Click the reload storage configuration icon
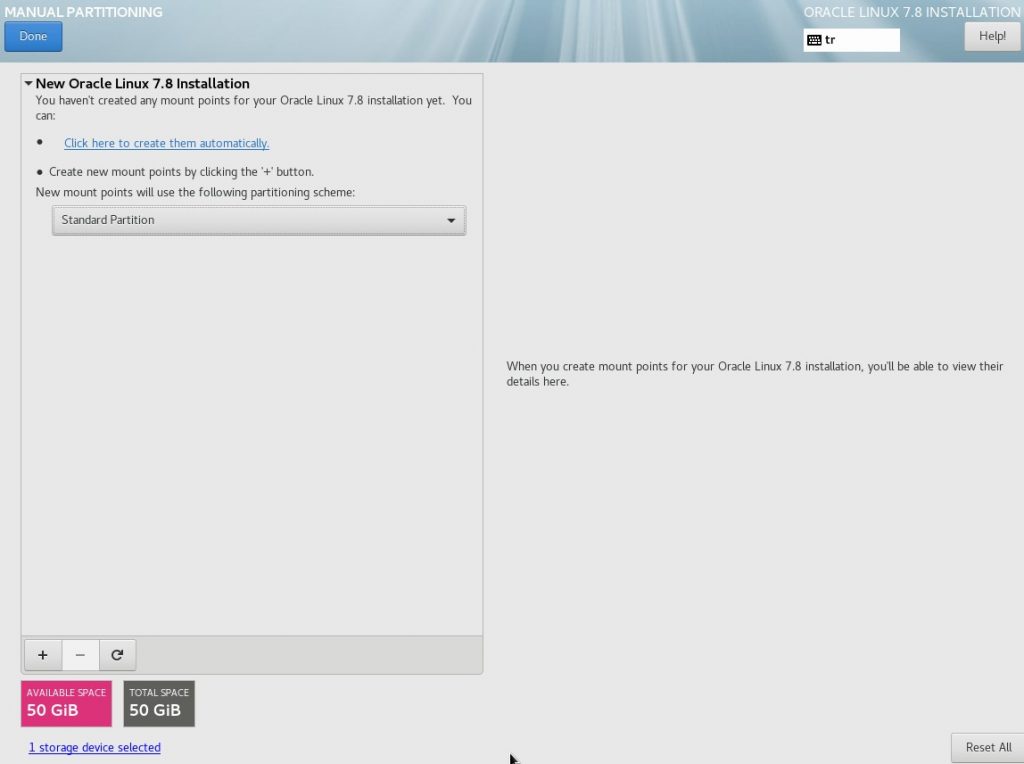 (x=118, y=654)
